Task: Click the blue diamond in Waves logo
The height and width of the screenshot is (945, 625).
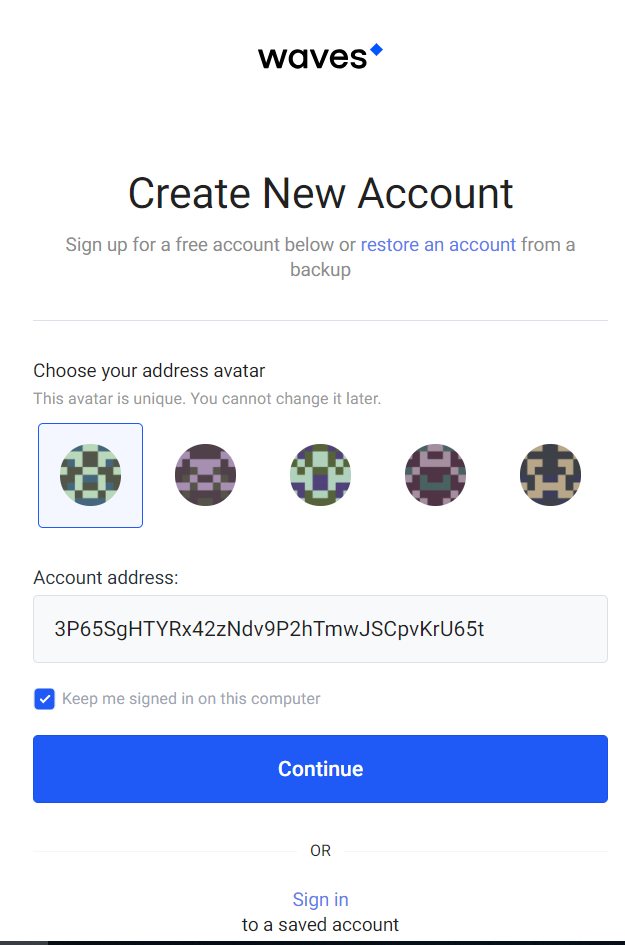Action: 376,49
